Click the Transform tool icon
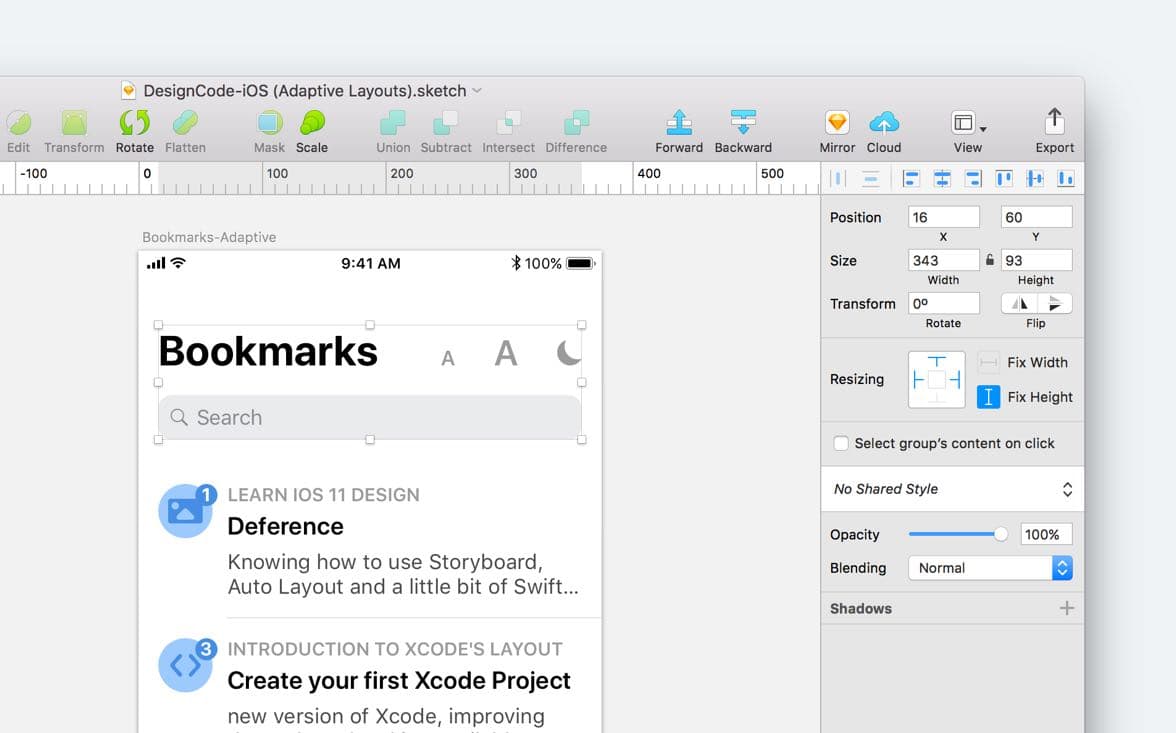Image resolution: width=1176 pixels, height=733 pixels. (74, 131)
